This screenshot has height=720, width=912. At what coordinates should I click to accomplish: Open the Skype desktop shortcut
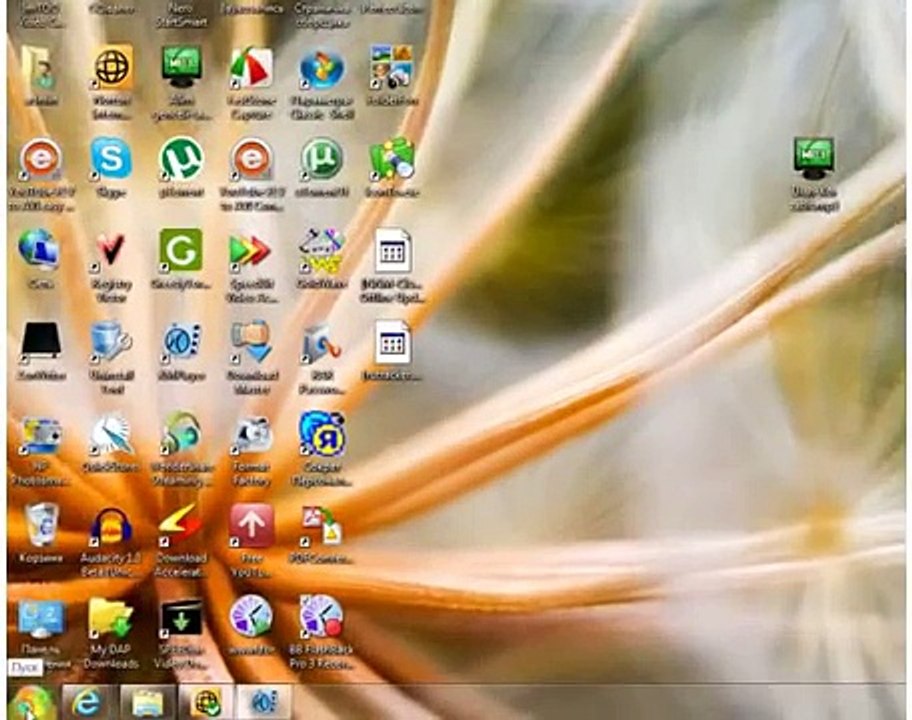tap(111, 159)
